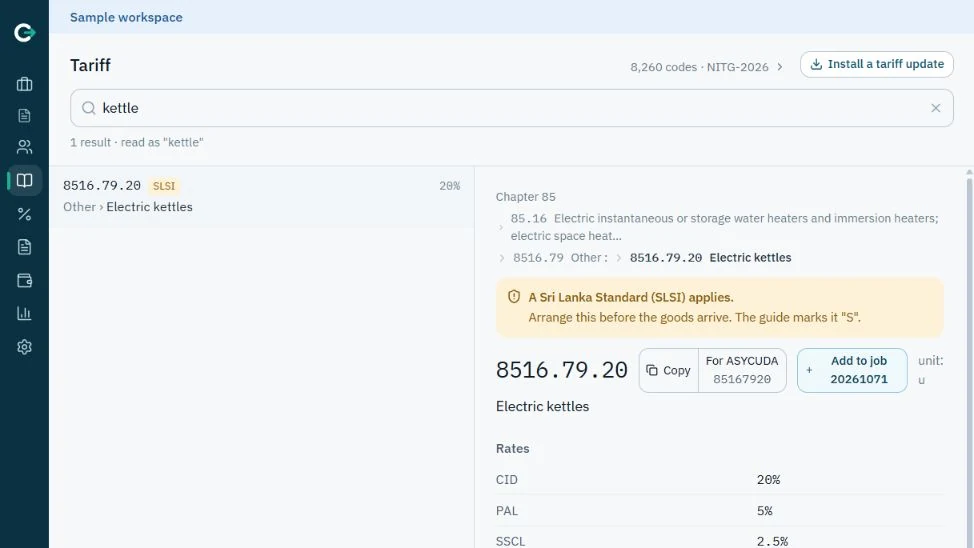Click the CID rate value 20%
Viewport: 974px width, 548px height.
(x=768, y=480)
